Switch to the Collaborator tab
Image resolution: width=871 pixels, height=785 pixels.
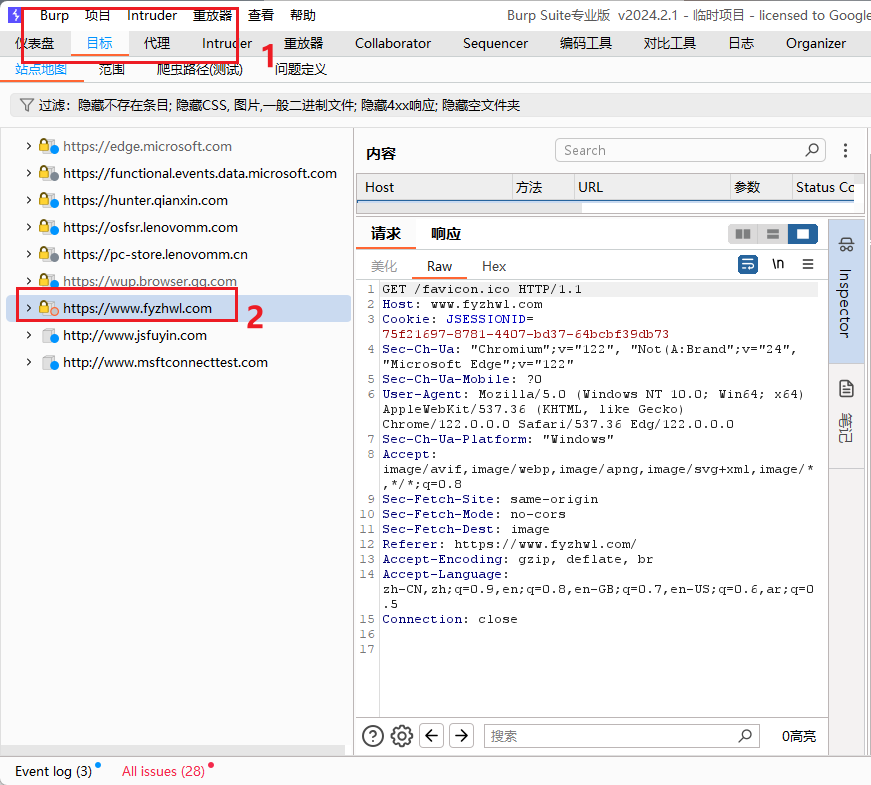[393, 43]
